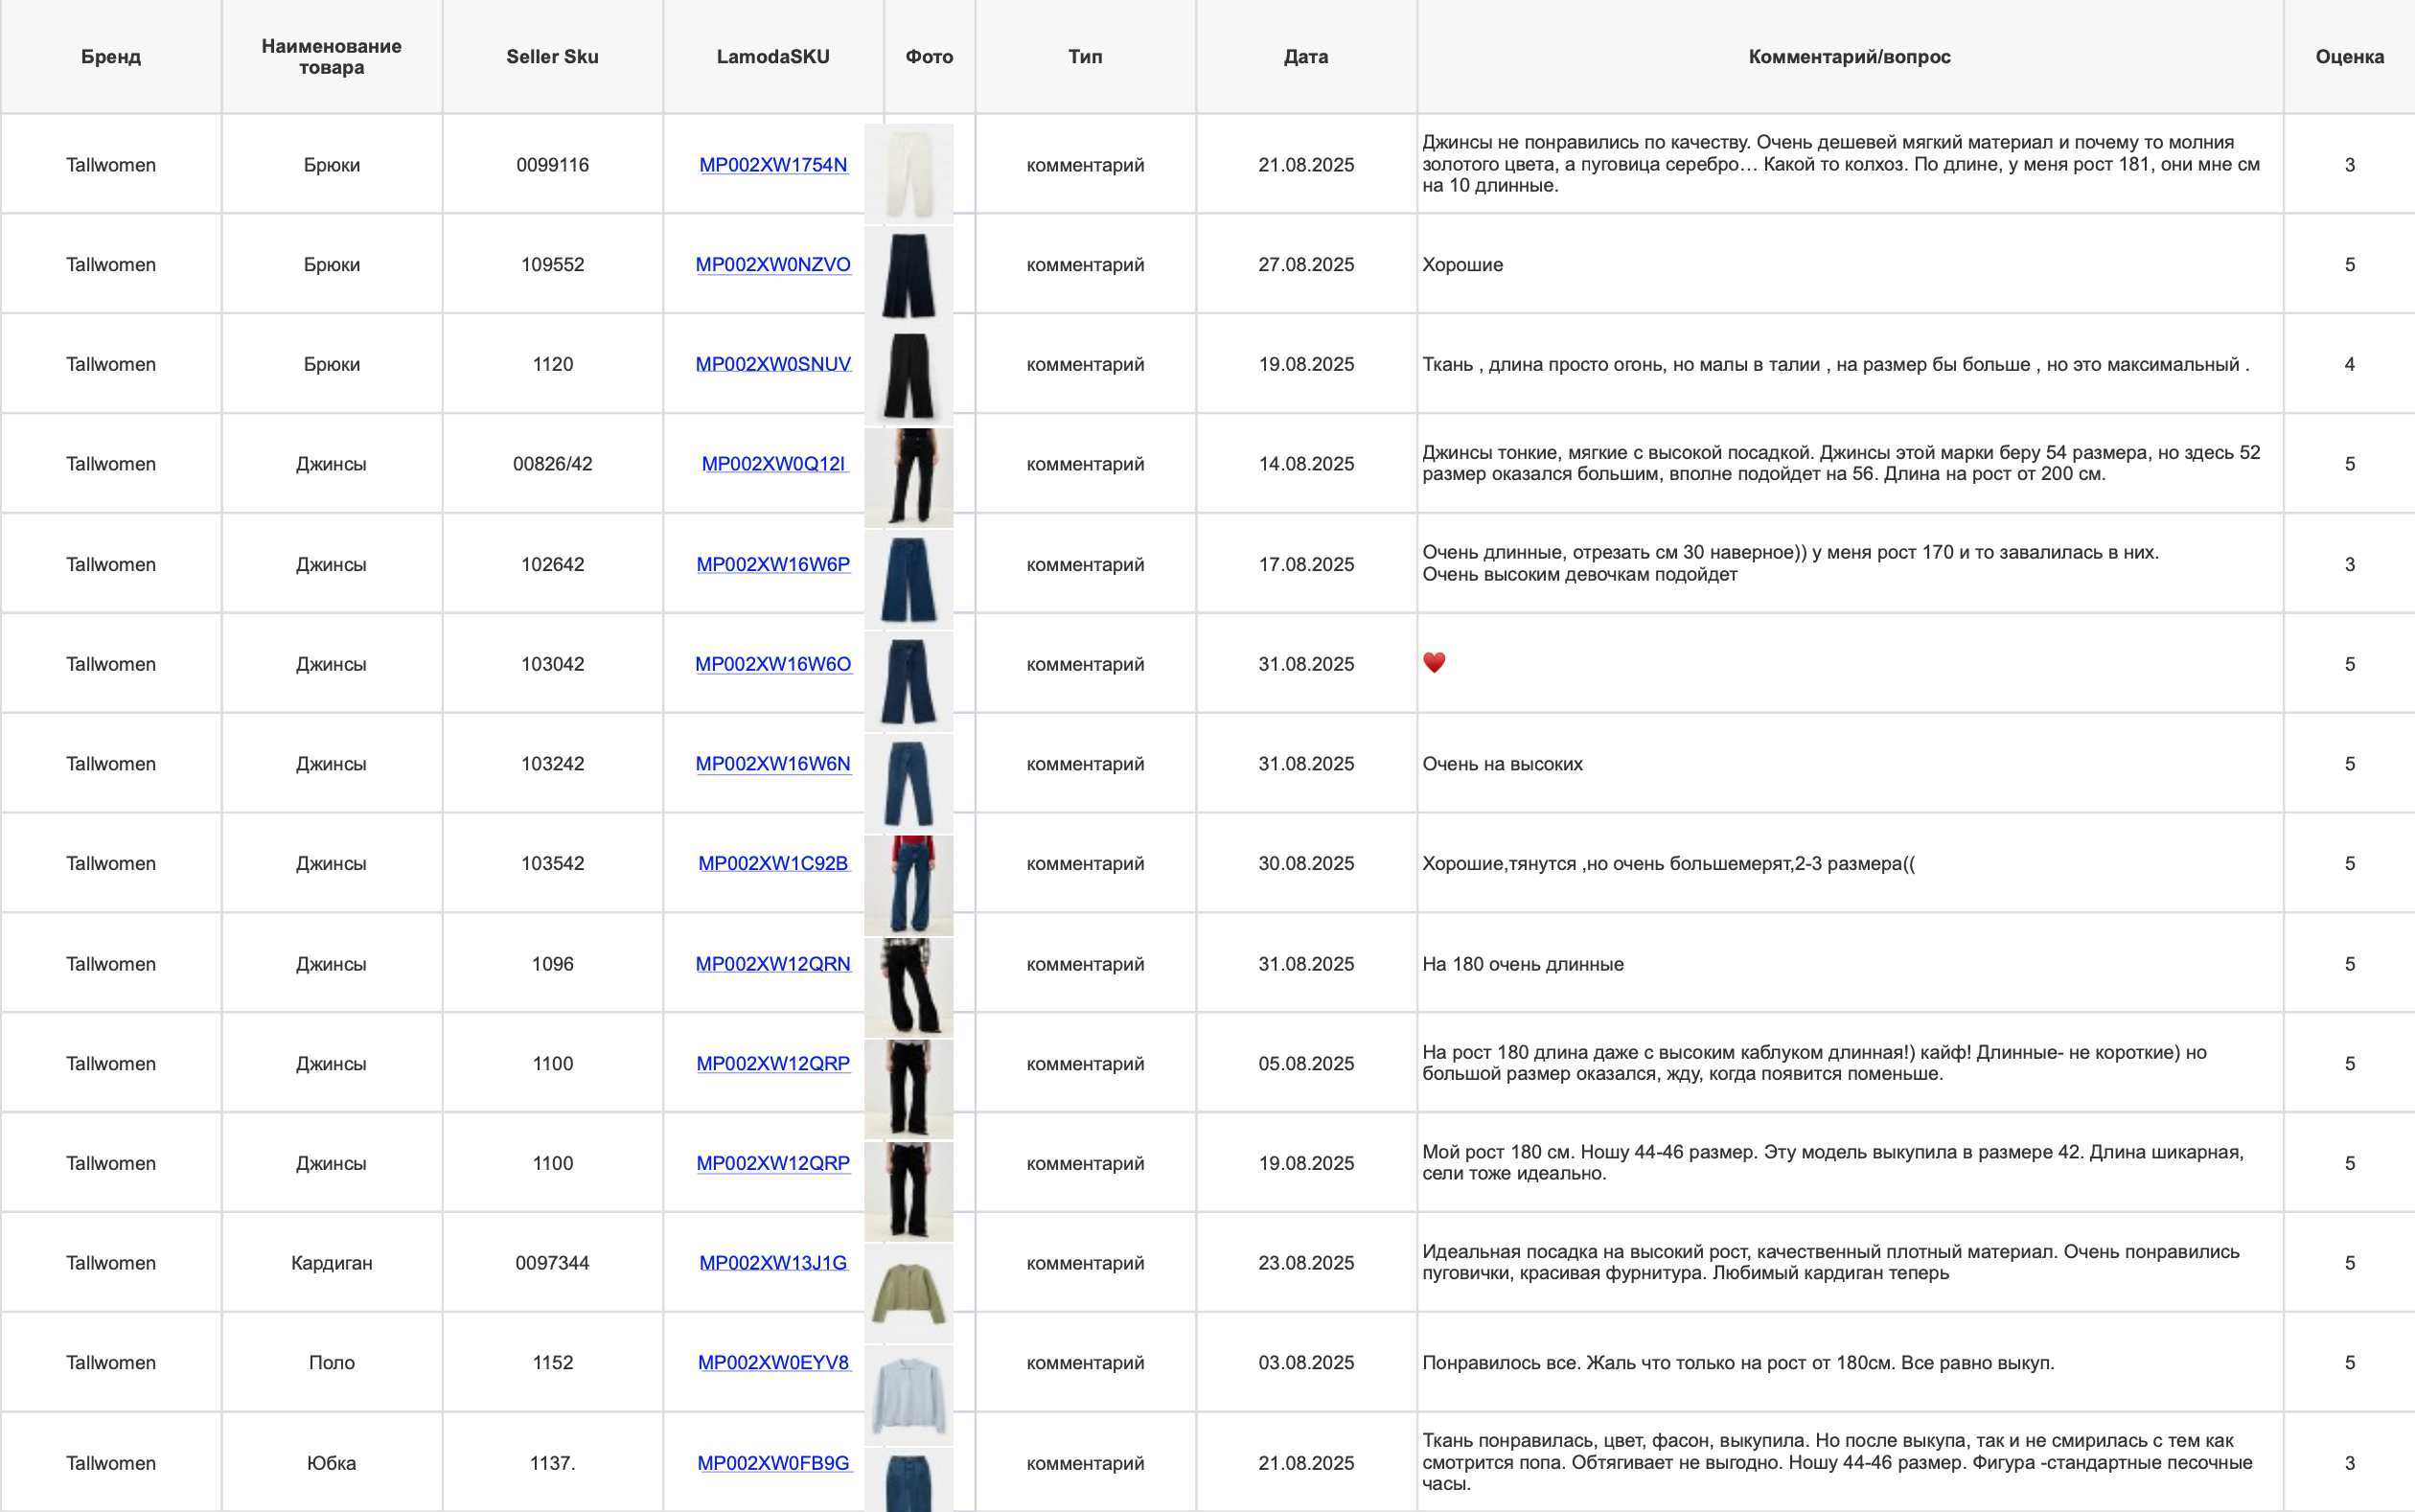Click the LamodaSKU column header
Image resolution: width=2415 pixels, height=1512 pixels.
click(x=773, y=57)
